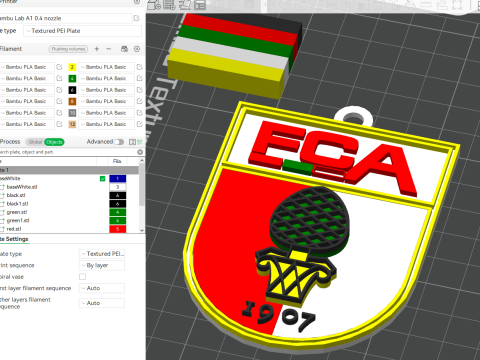The image size is (480, 360).
Task: Toggle the Advanced mode switch
Action: [x=119, y=142]
